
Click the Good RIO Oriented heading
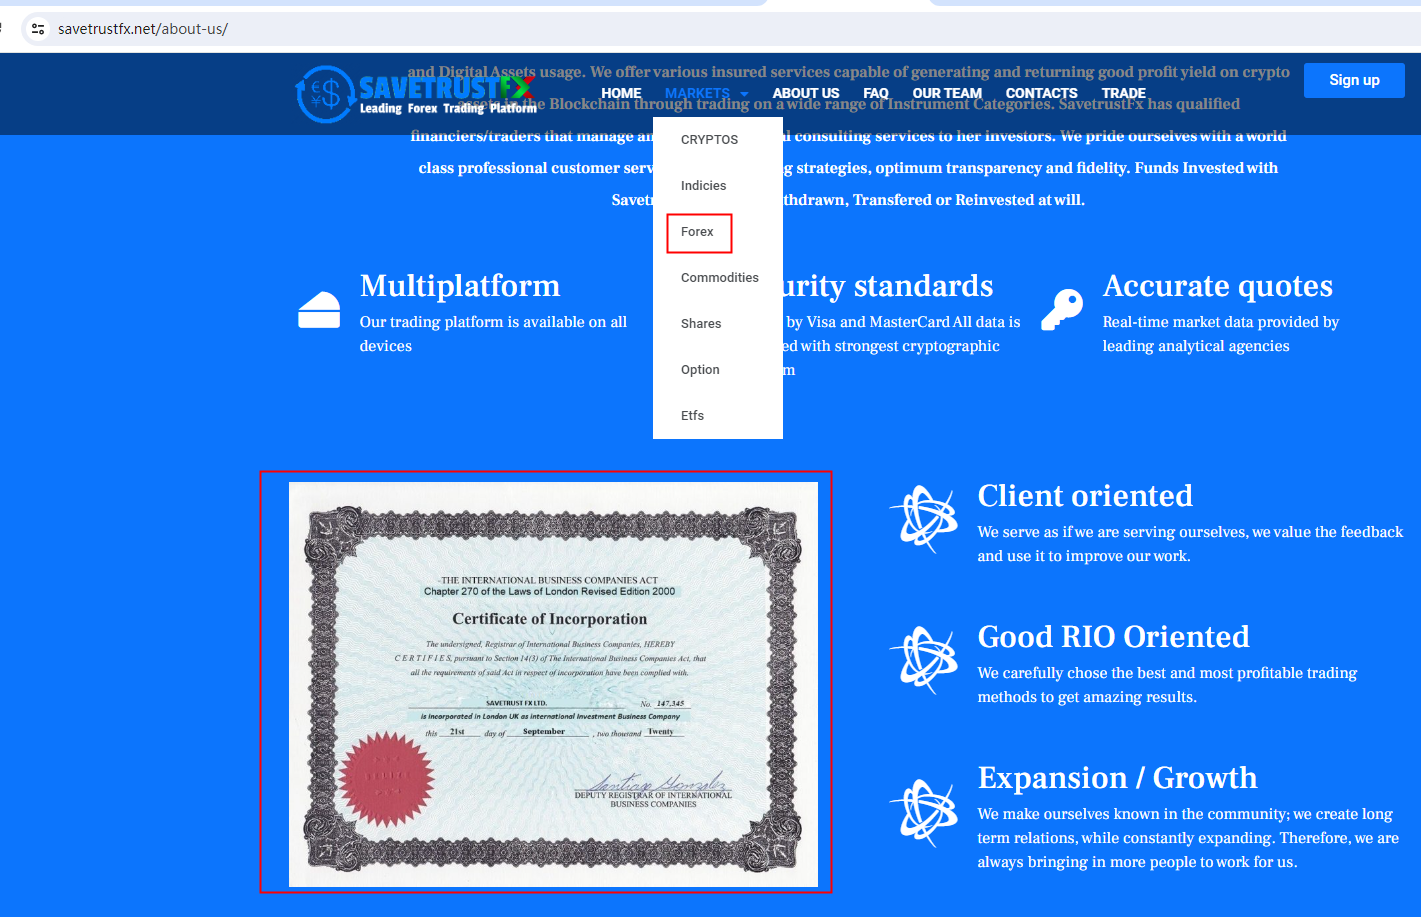[x=1114, y=637]
